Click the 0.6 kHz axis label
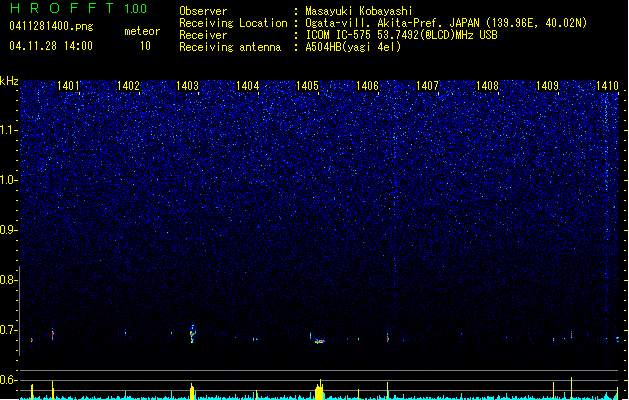The height and width of the screenshot is (400, 629). (9, 380)
